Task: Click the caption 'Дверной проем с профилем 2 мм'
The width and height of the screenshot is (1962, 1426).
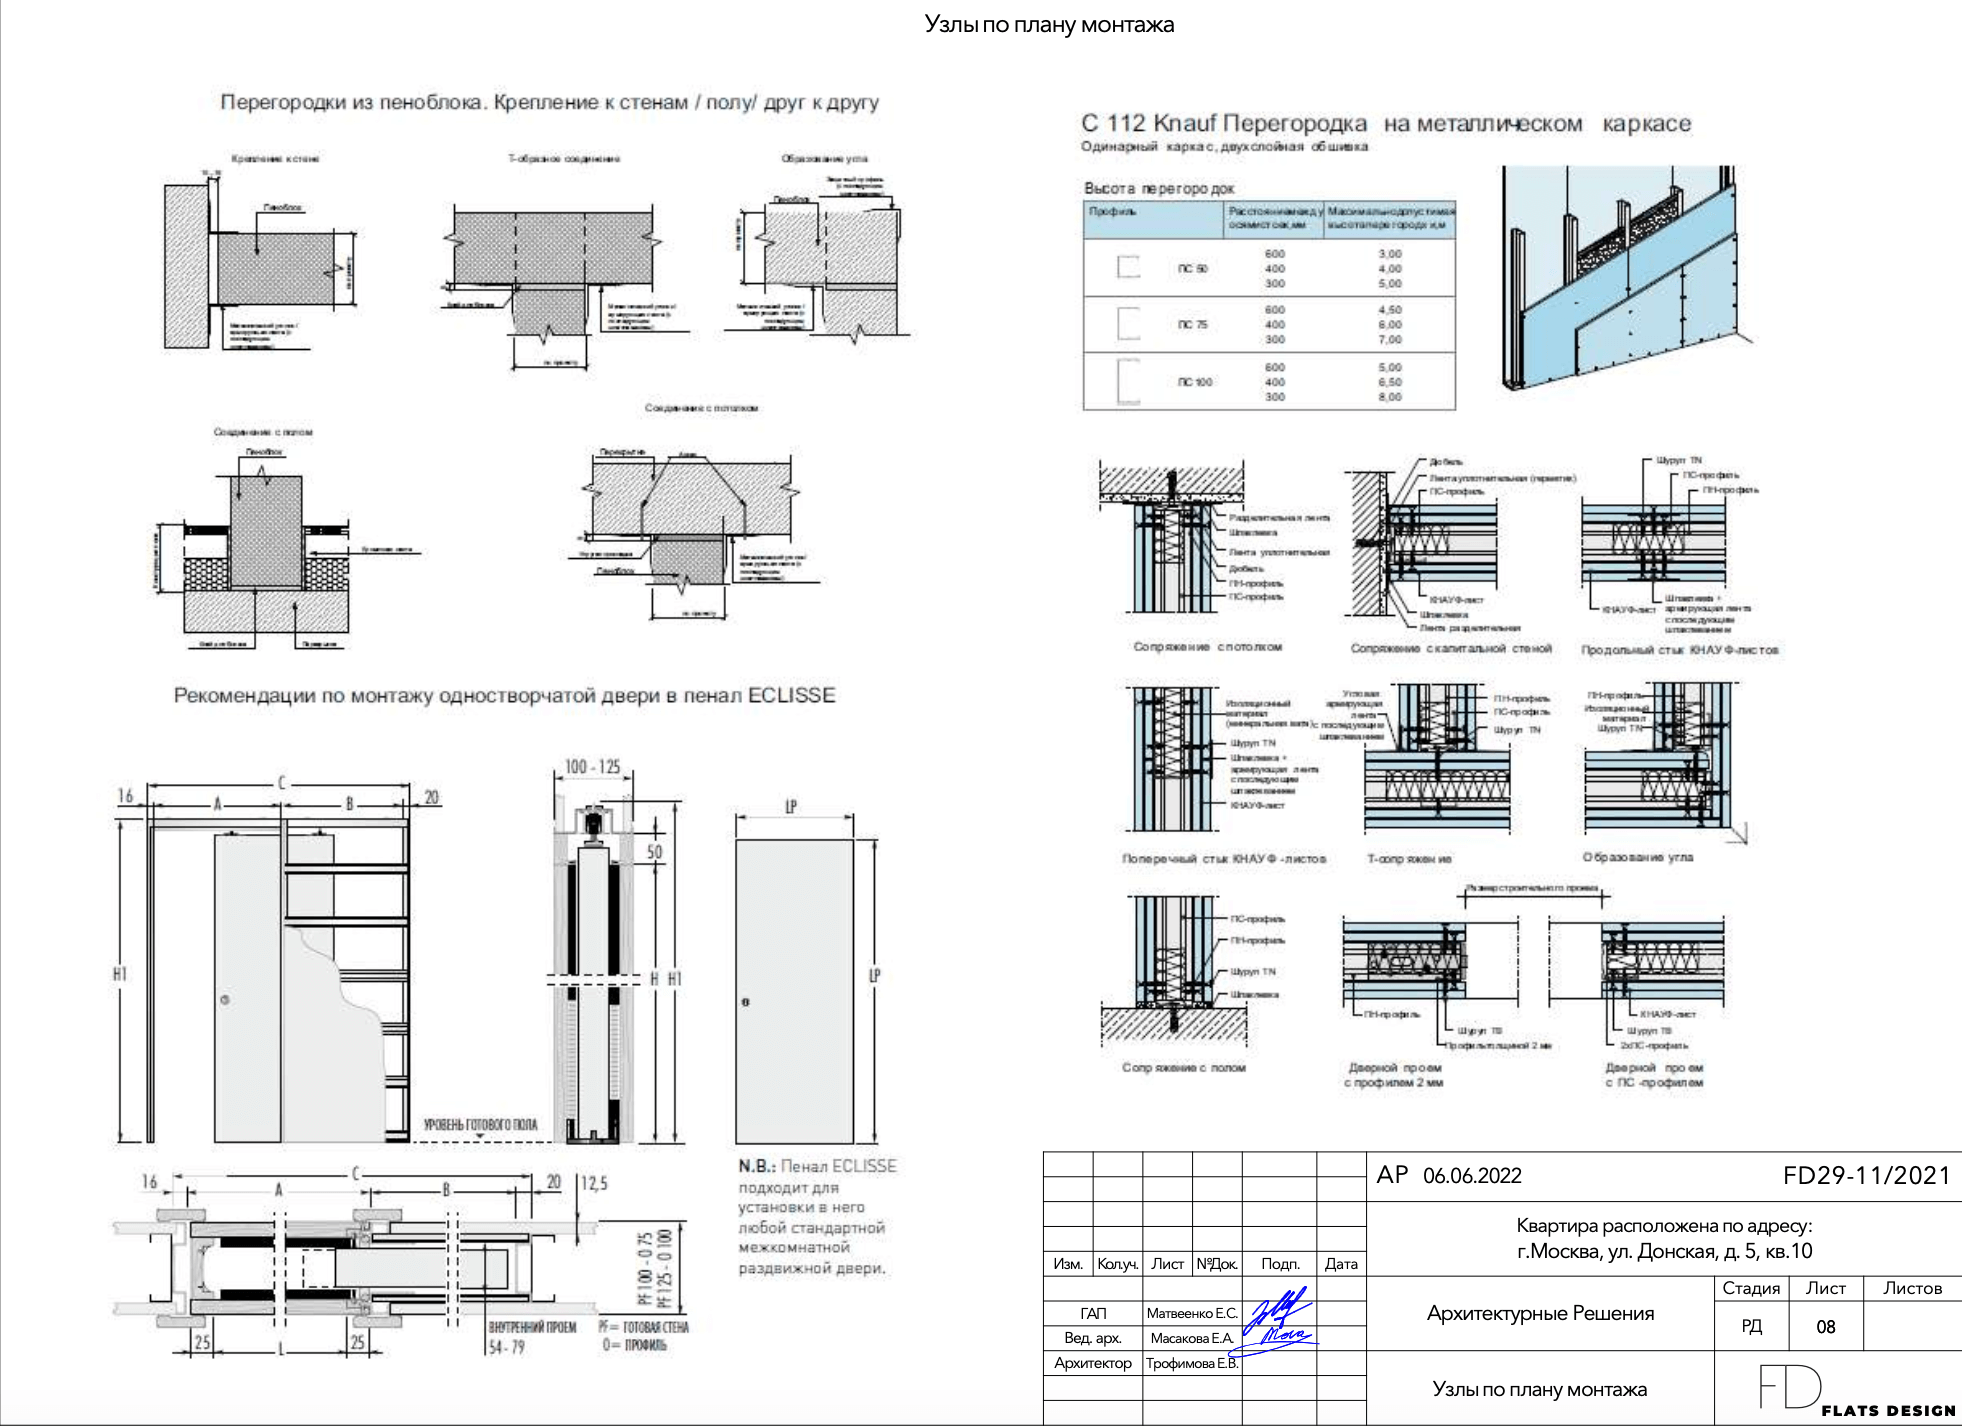Action: coord(1394,1075)
